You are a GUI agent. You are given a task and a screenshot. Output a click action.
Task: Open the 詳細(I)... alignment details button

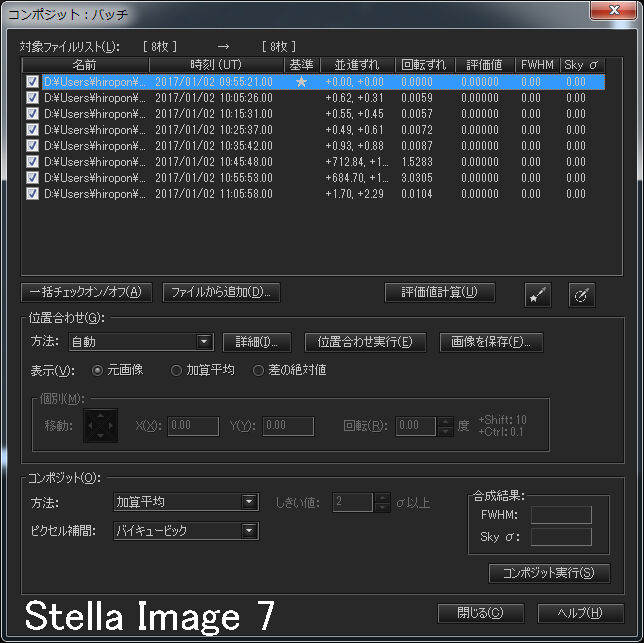click(x=257, y=342)
